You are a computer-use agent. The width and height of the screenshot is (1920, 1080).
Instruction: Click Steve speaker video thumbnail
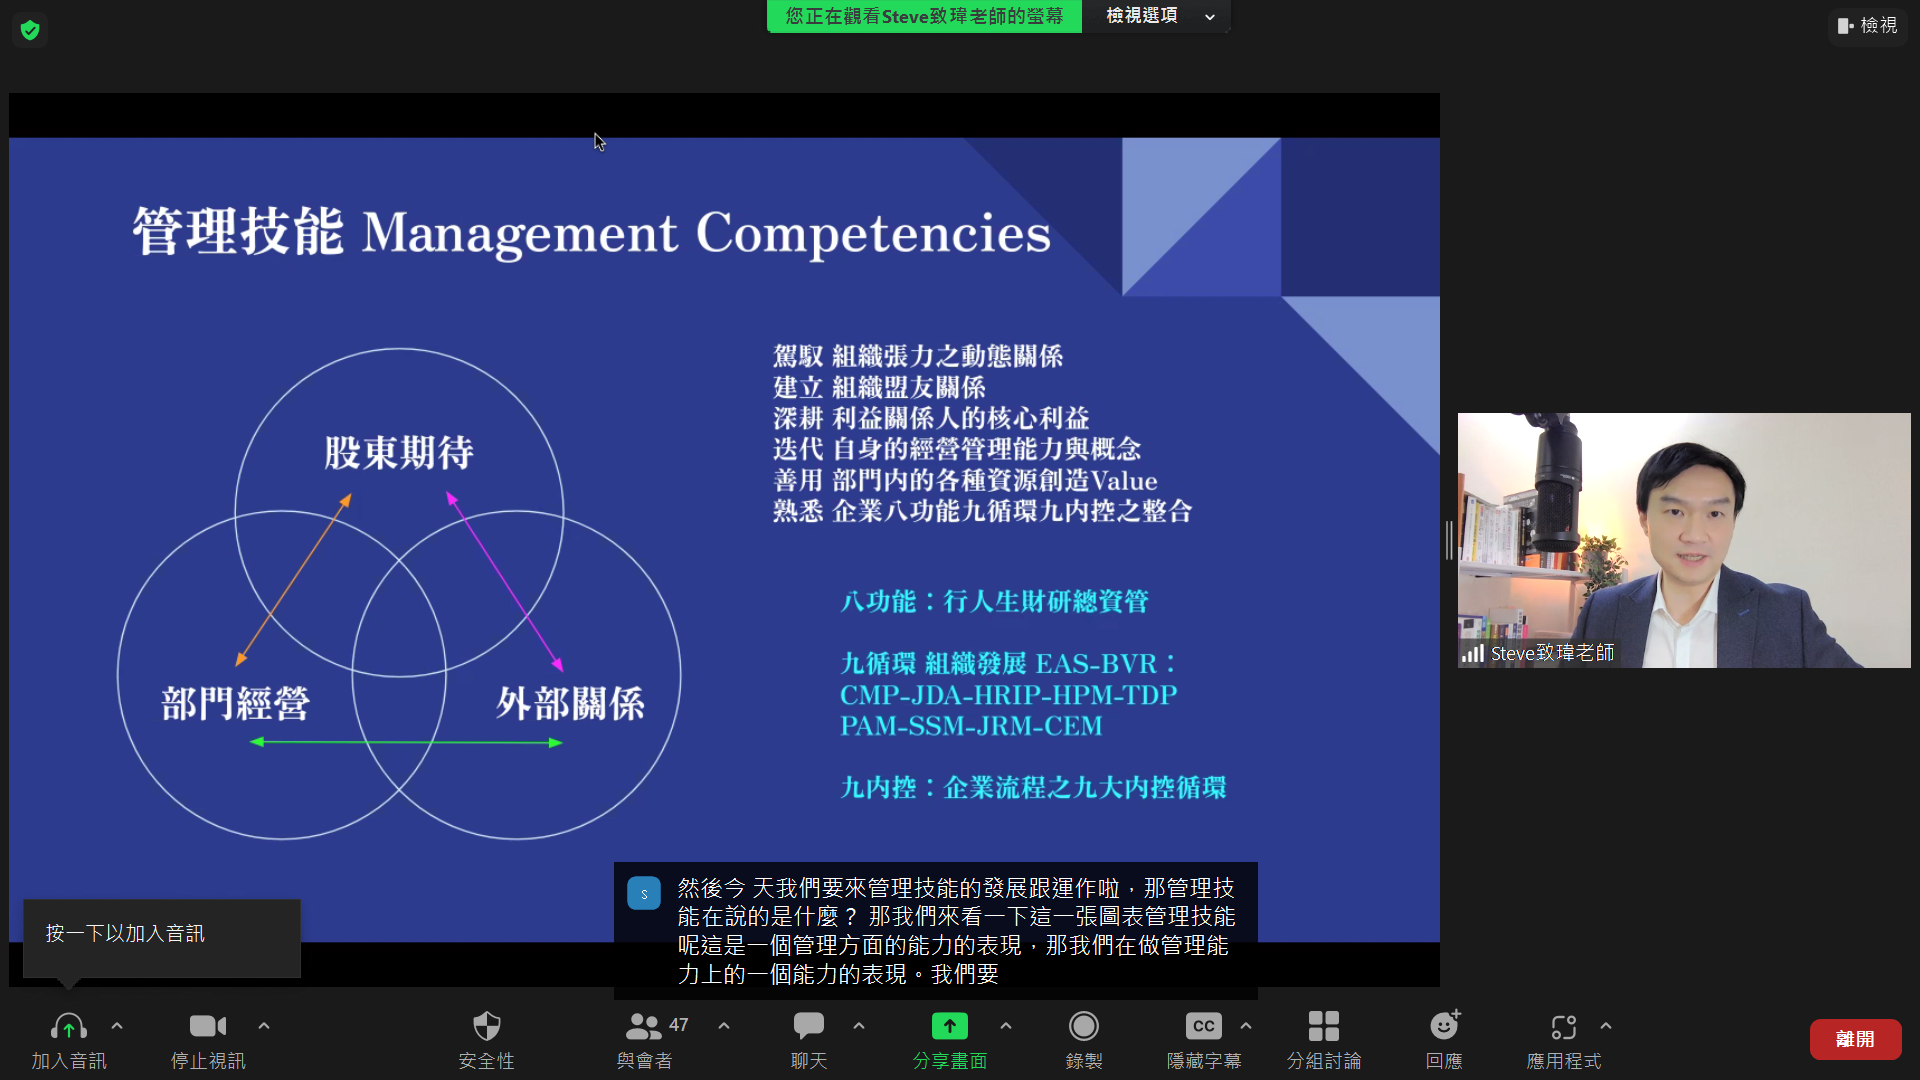tap(1683, 540)
